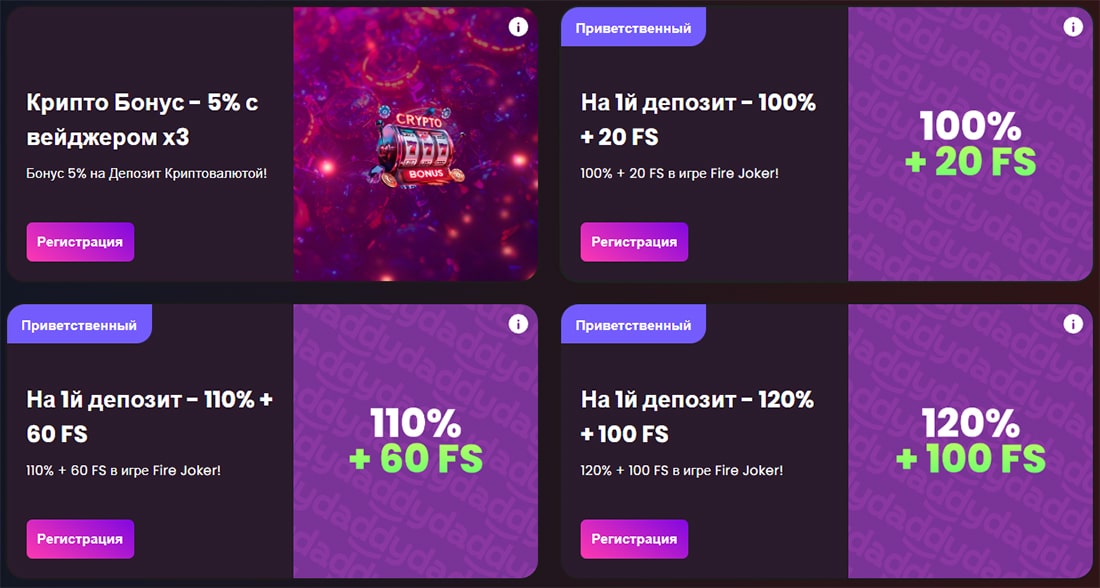Image resolution: width=1100 pixels, height=588 pixels.
Task: Click text Бонус 5% на Депозит Криптовалютой
Action: [147, 173]
